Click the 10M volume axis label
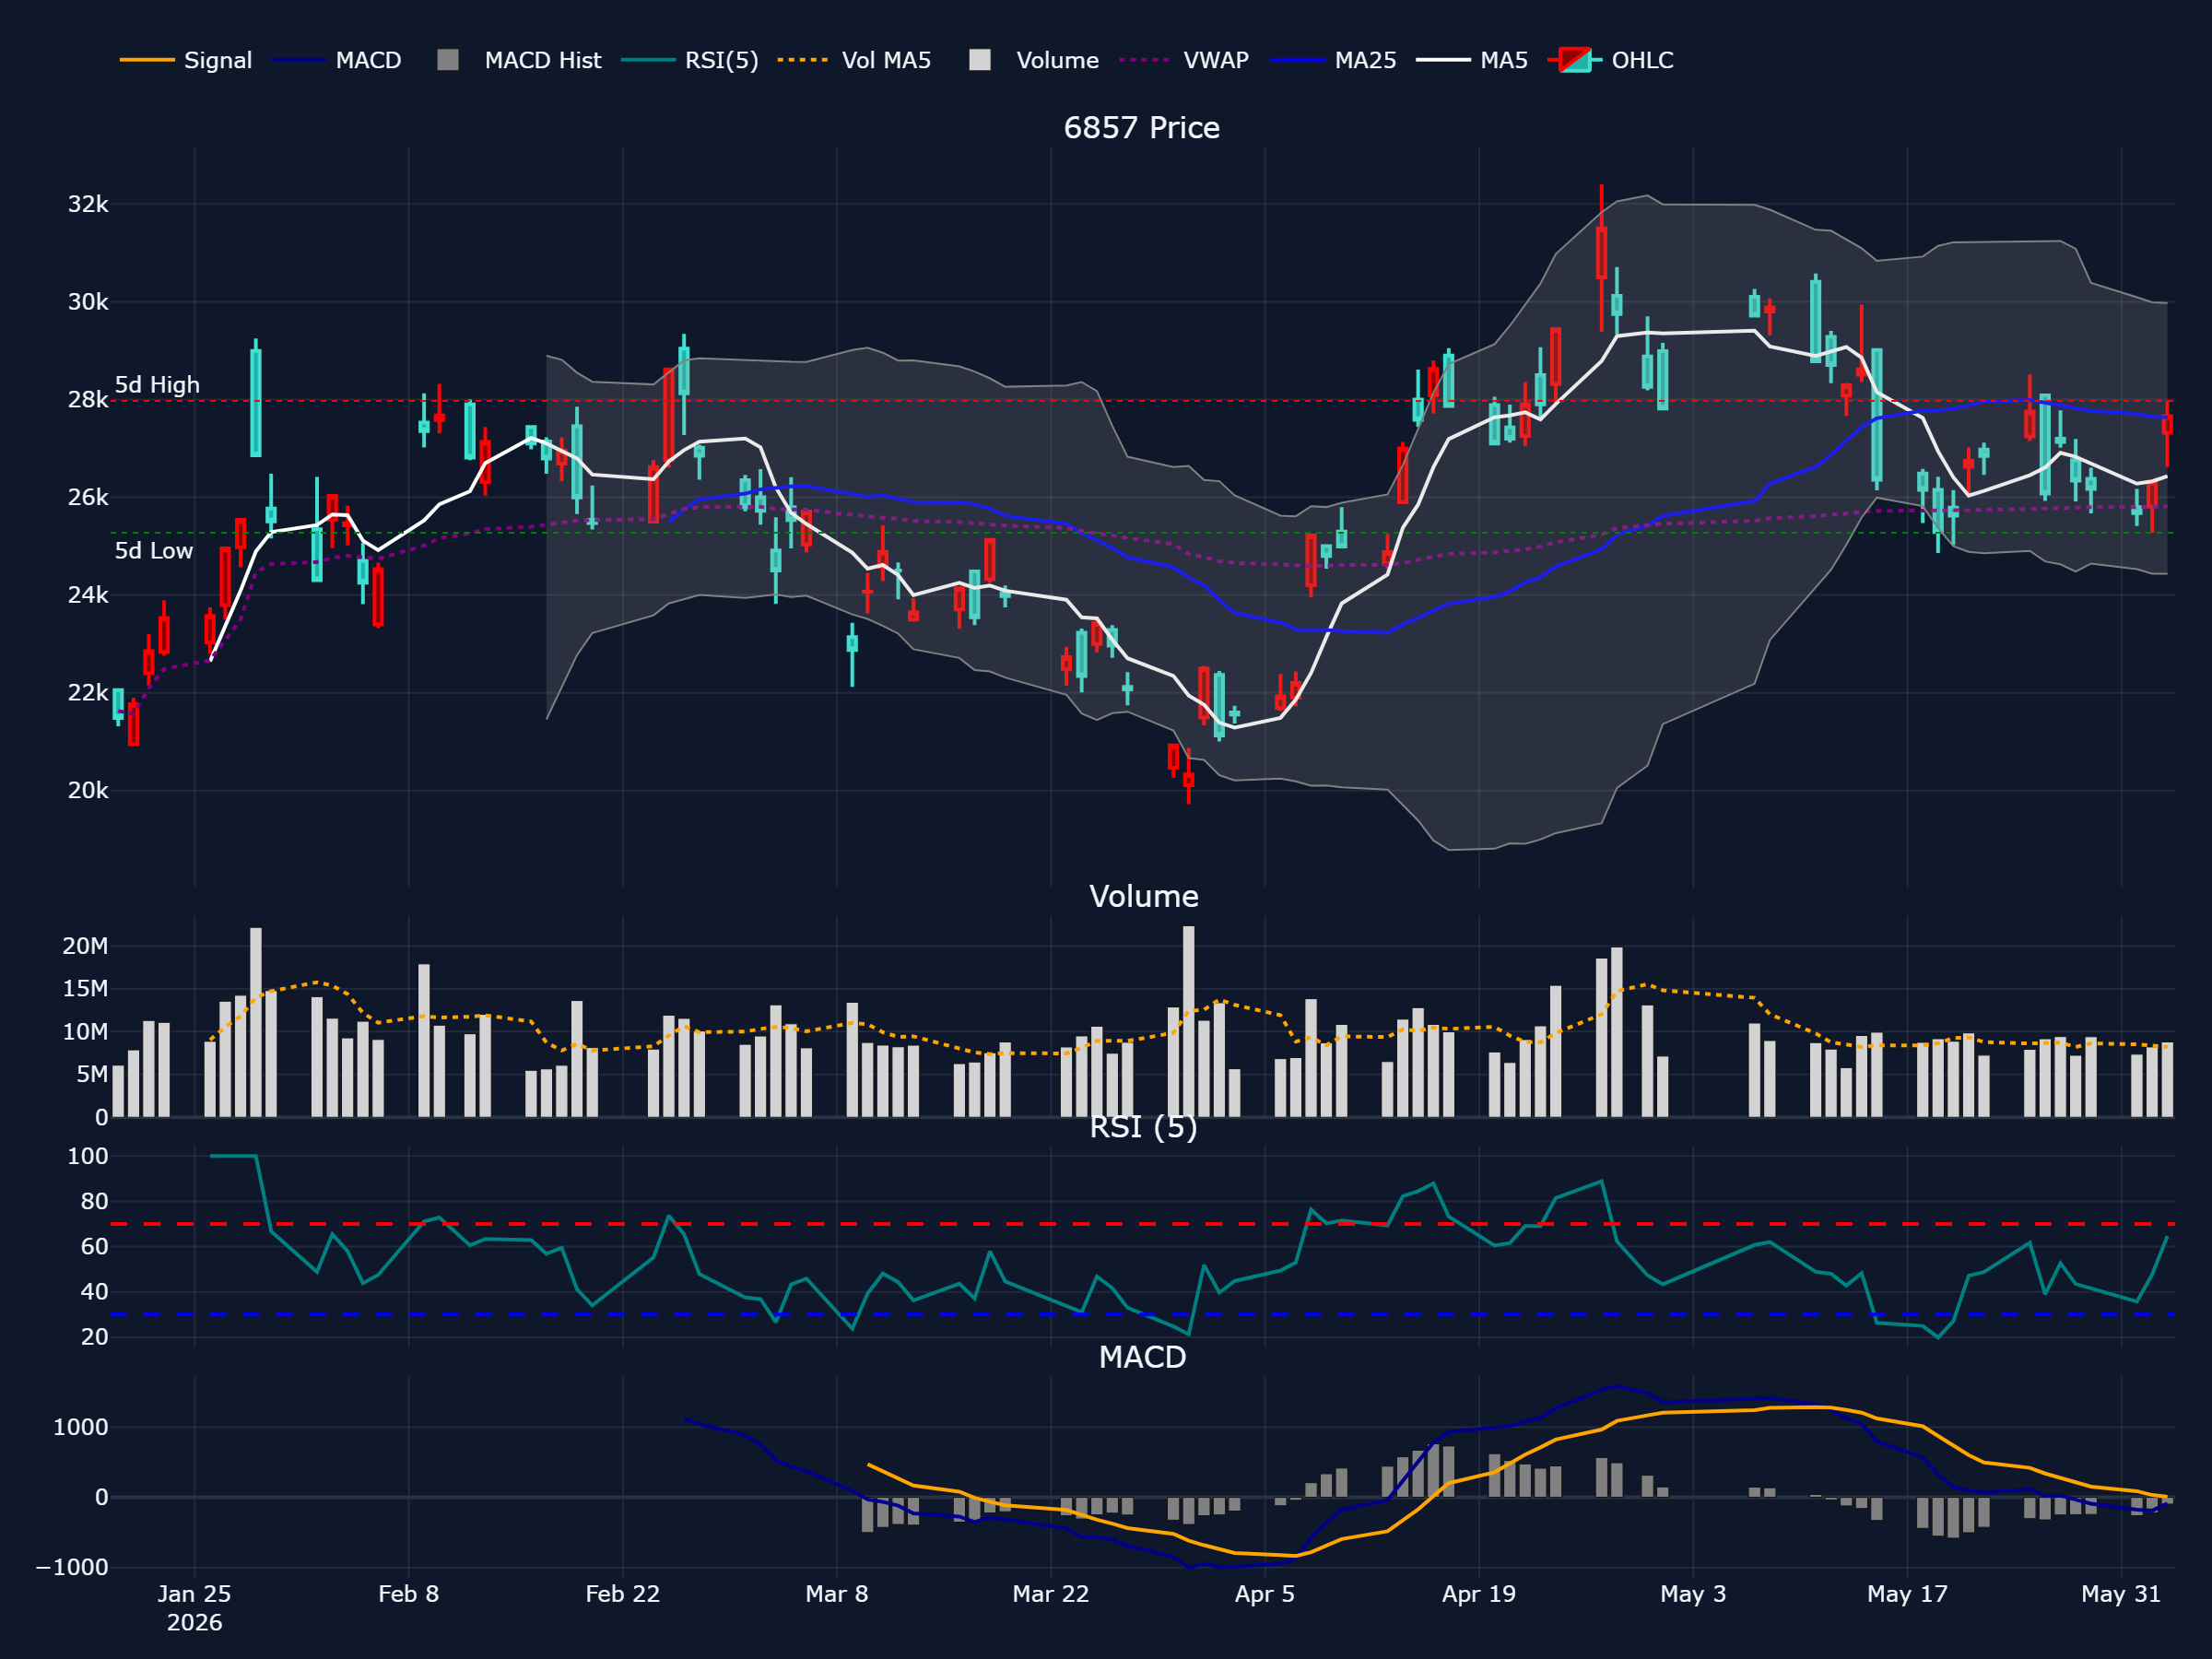Viewport: 2212px width, 1659px height. coord(85,1032)
